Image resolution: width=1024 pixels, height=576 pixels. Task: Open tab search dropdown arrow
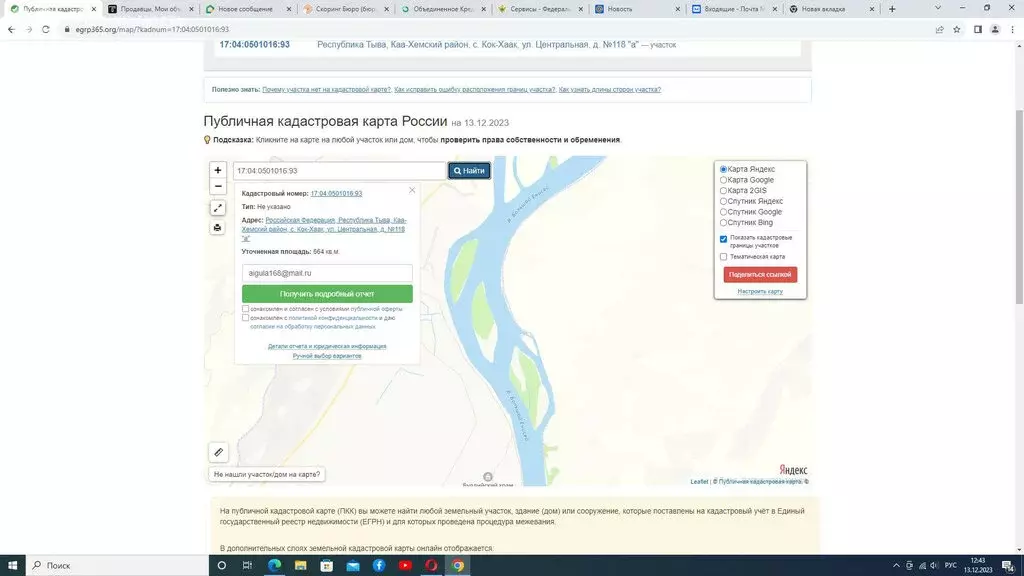pyautogui.click(x=938, y=8)
